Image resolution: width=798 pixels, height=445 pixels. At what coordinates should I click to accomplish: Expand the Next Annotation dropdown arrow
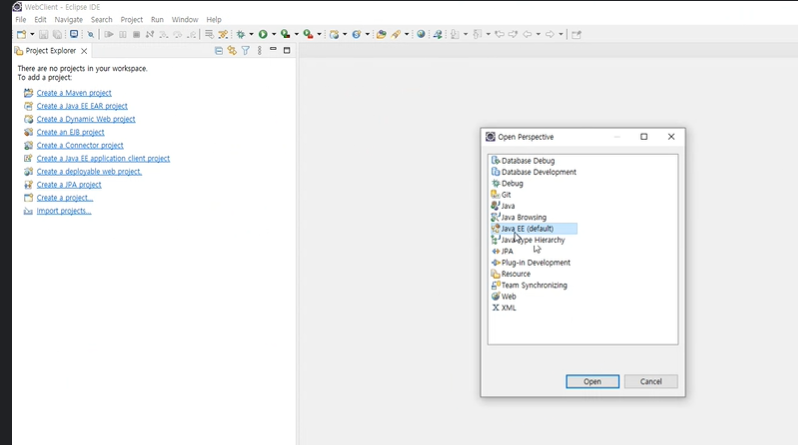(466, 35)
